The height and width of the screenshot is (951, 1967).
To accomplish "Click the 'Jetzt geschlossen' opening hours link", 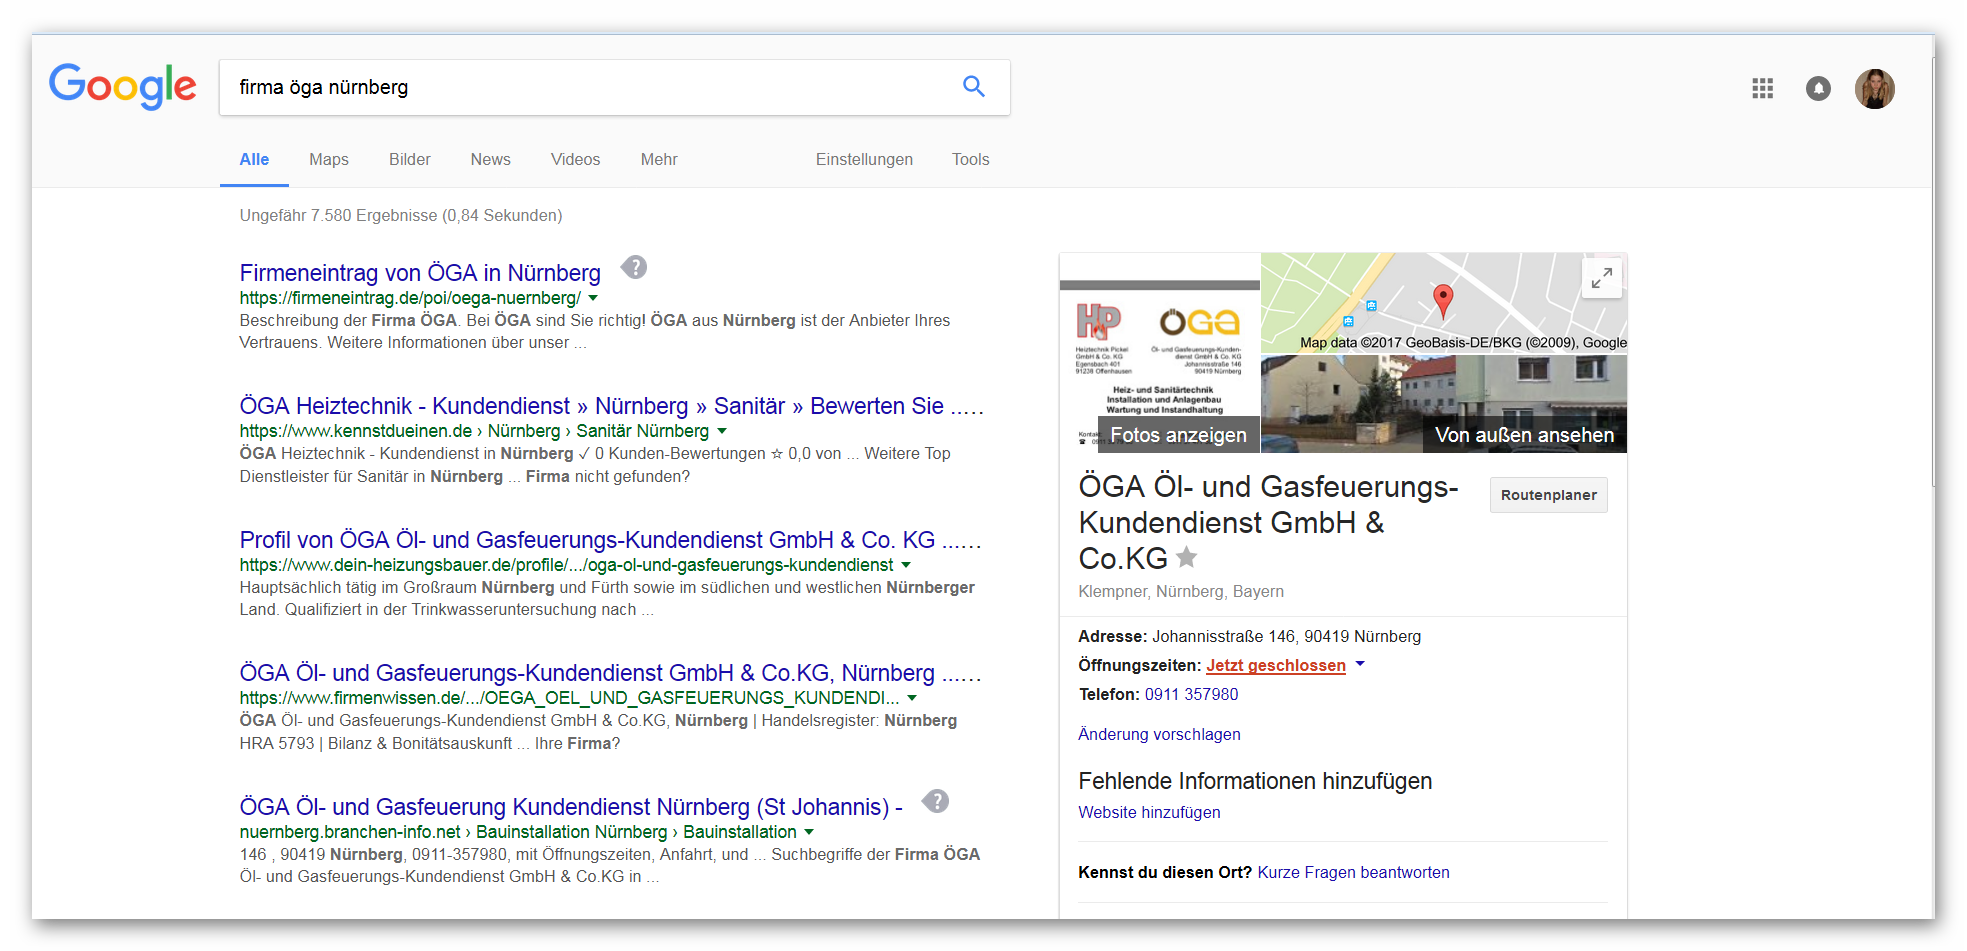I will 1275,666.
